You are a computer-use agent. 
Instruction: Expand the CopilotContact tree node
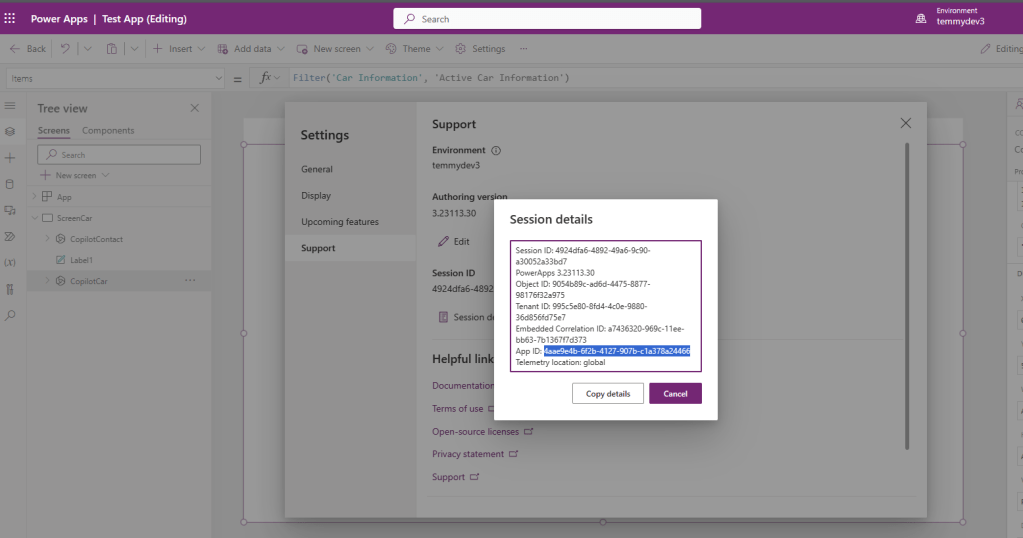point(47,239)
